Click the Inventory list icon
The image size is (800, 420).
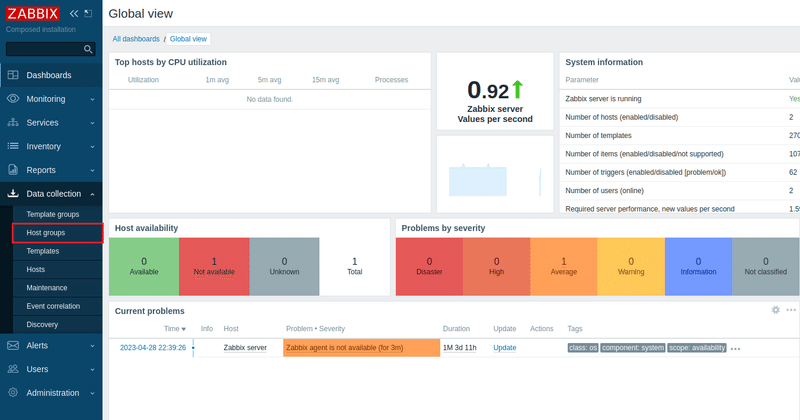[x=13, y=146]
